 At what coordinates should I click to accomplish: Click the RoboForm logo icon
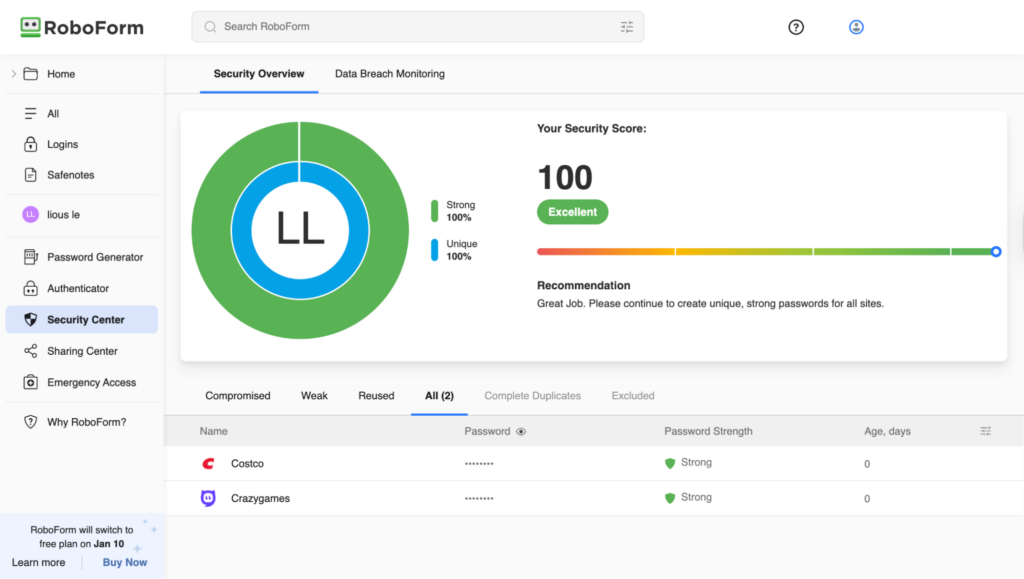tap(30, 27)
